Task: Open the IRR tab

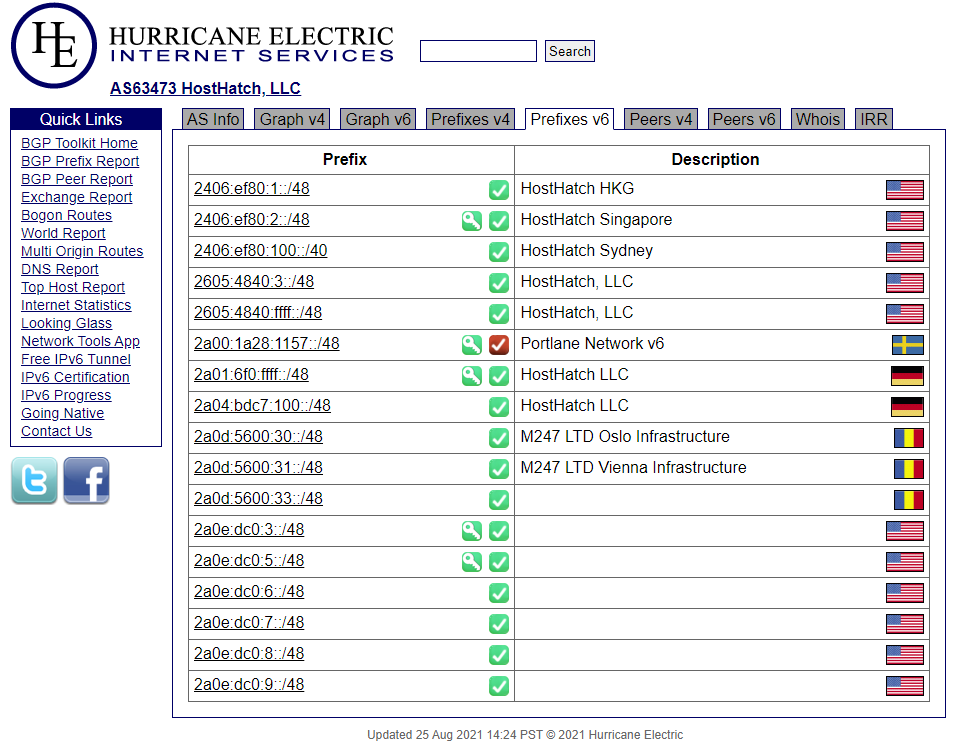Action: 873,119
